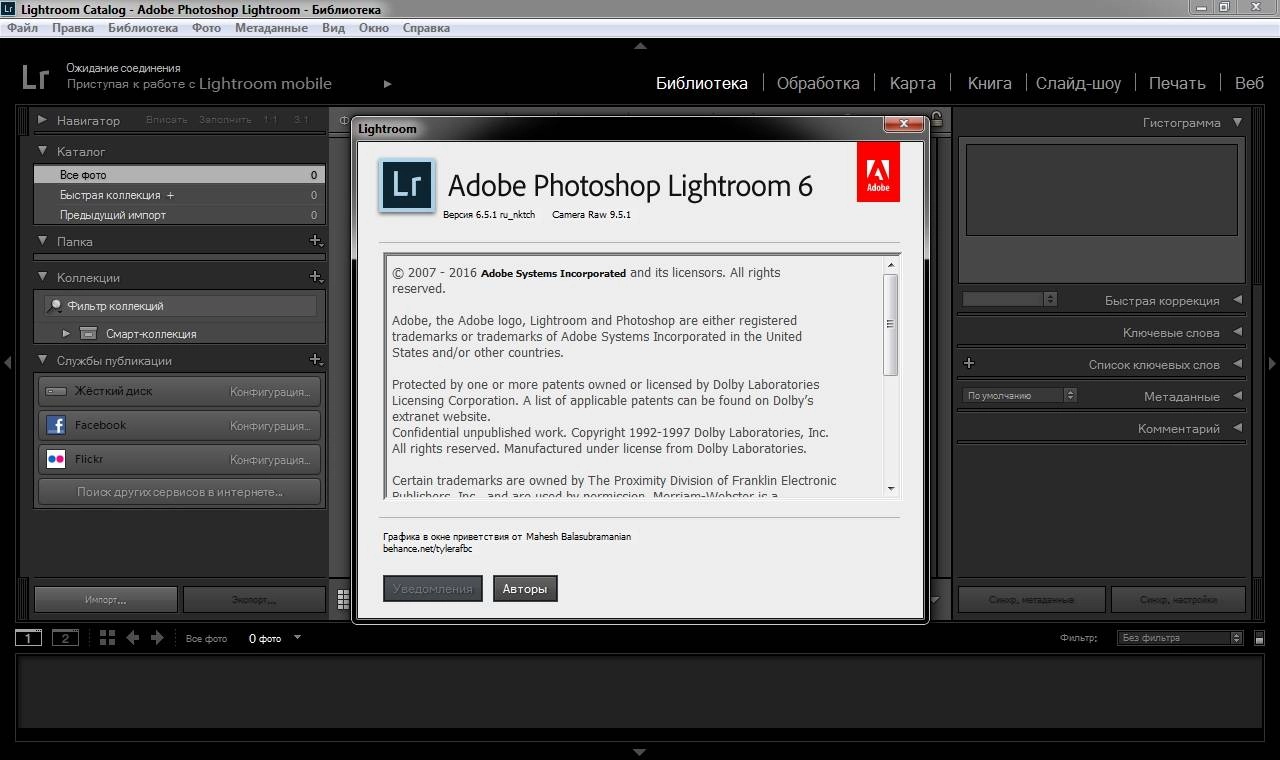Hide the top module picker panel arrow
This screenshot has height=760, width=1280.
[x=640, y=46]
